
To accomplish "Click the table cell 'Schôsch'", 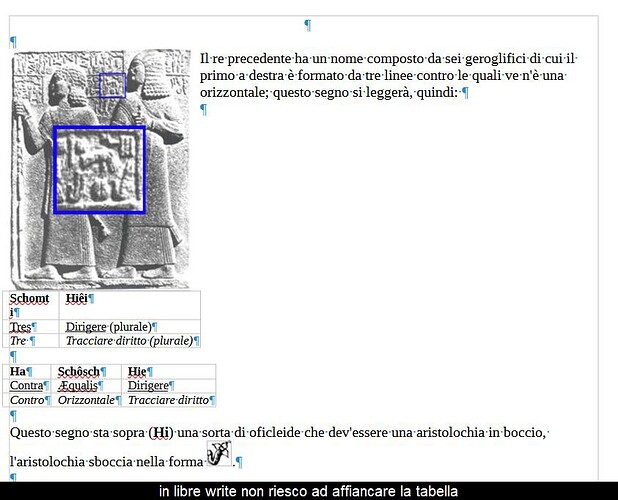I will pos(86,372).
